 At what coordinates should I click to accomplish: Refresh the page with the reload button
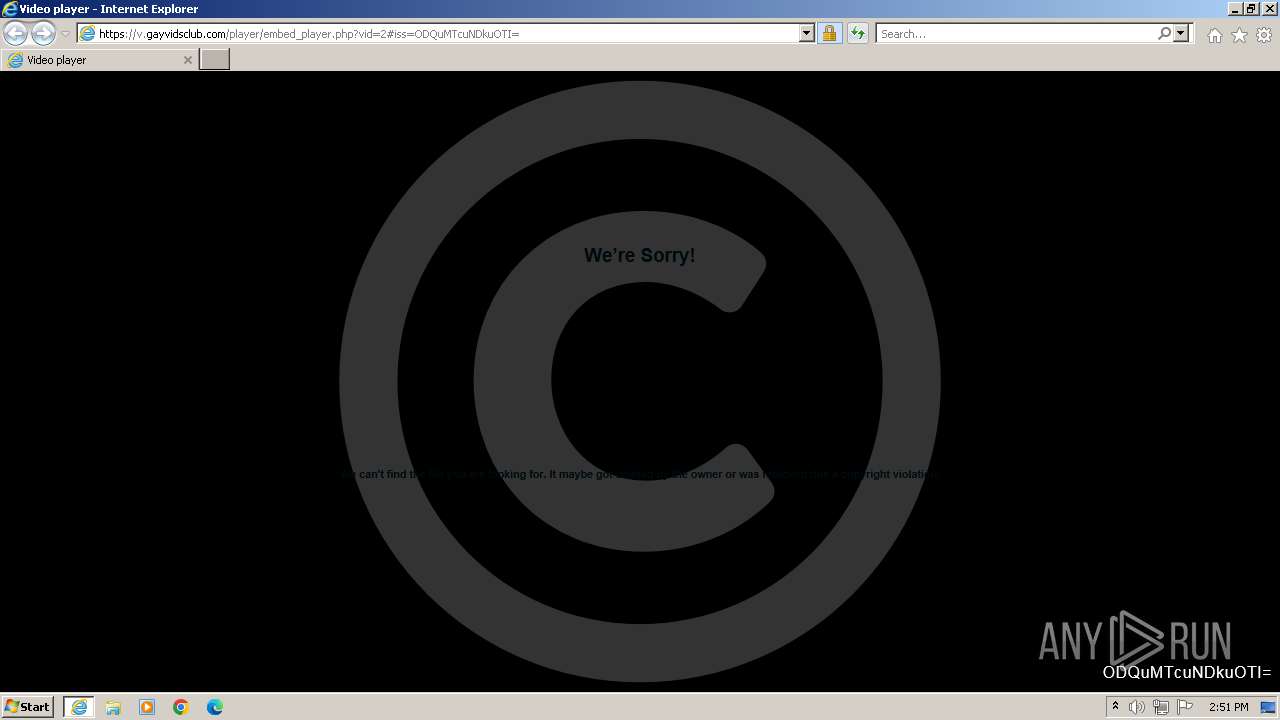click(x=858, y=34)
